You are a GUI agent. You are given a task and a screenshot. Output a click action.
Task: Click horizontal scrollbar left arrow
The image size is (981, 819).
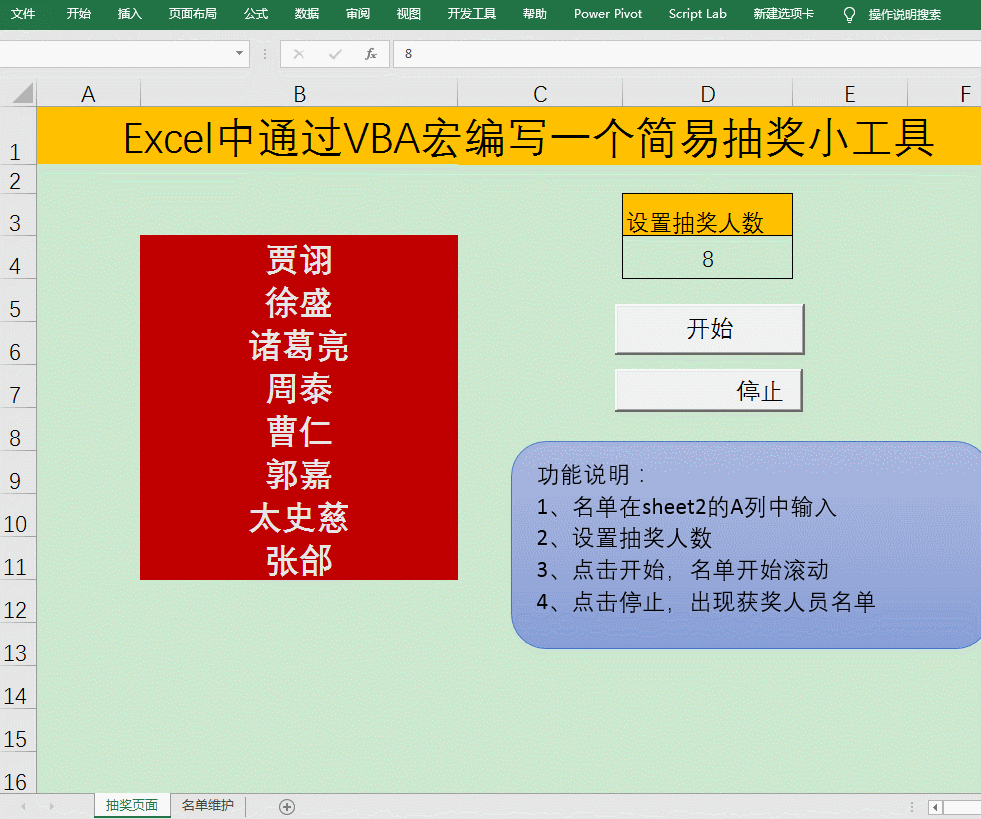point(935,807)
